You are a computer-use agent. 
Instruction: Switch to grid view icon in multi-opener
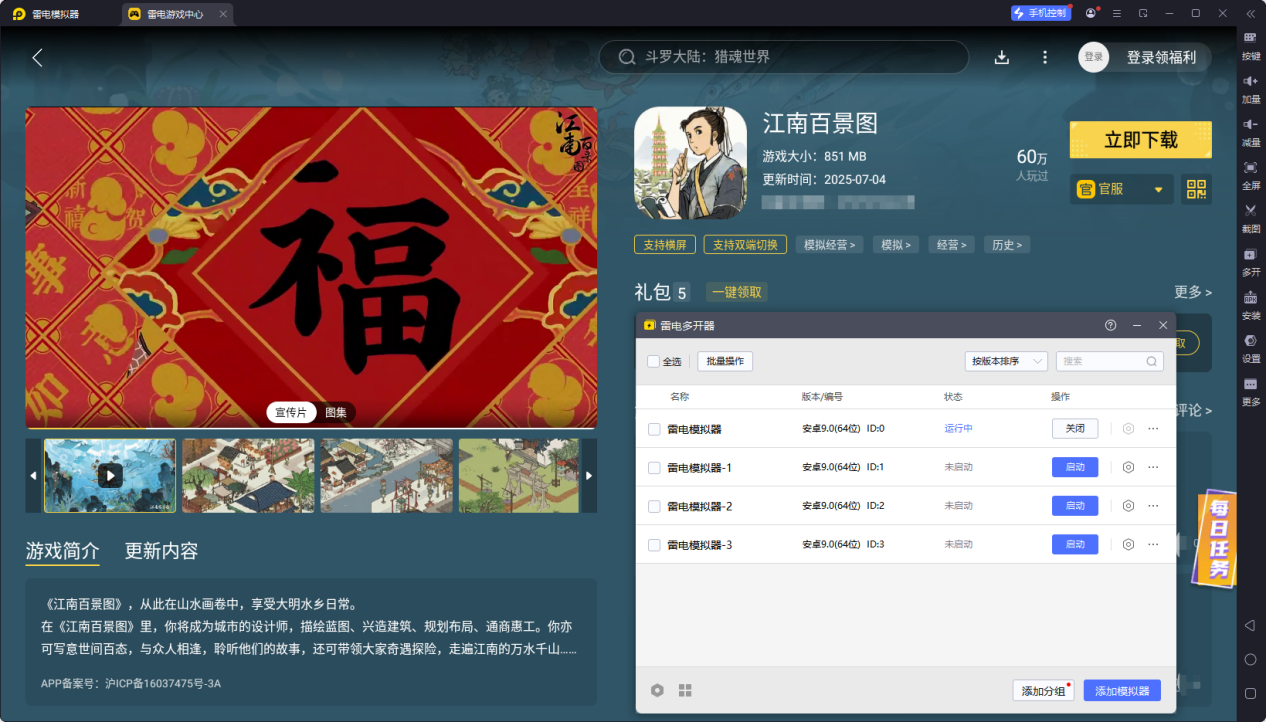pos(685,690)
